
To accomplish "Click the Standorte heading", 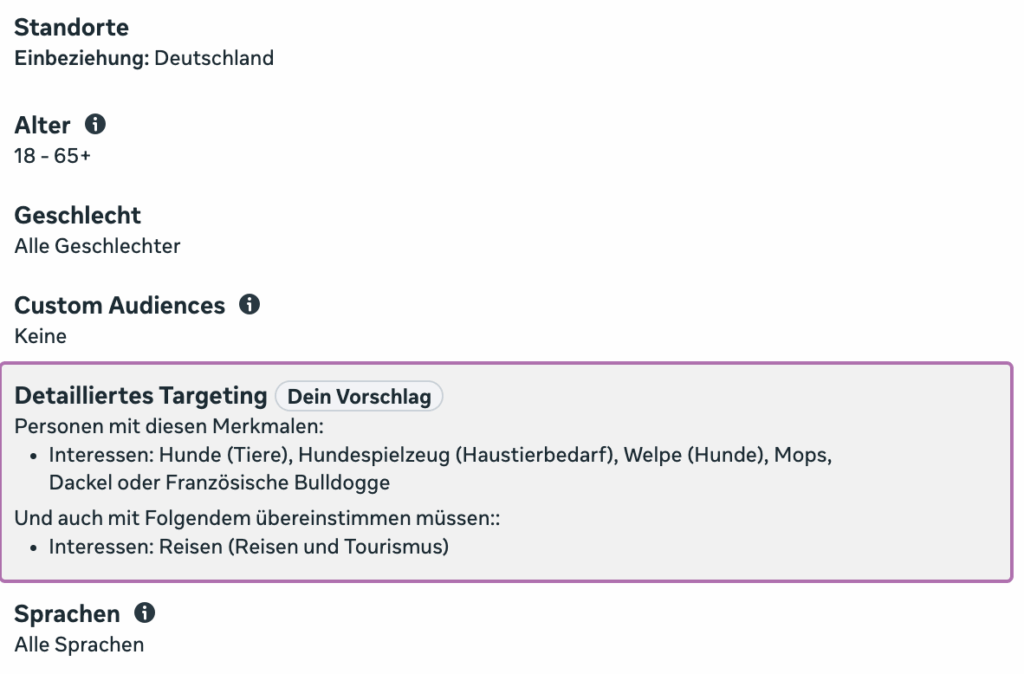I will coord(72,27).
